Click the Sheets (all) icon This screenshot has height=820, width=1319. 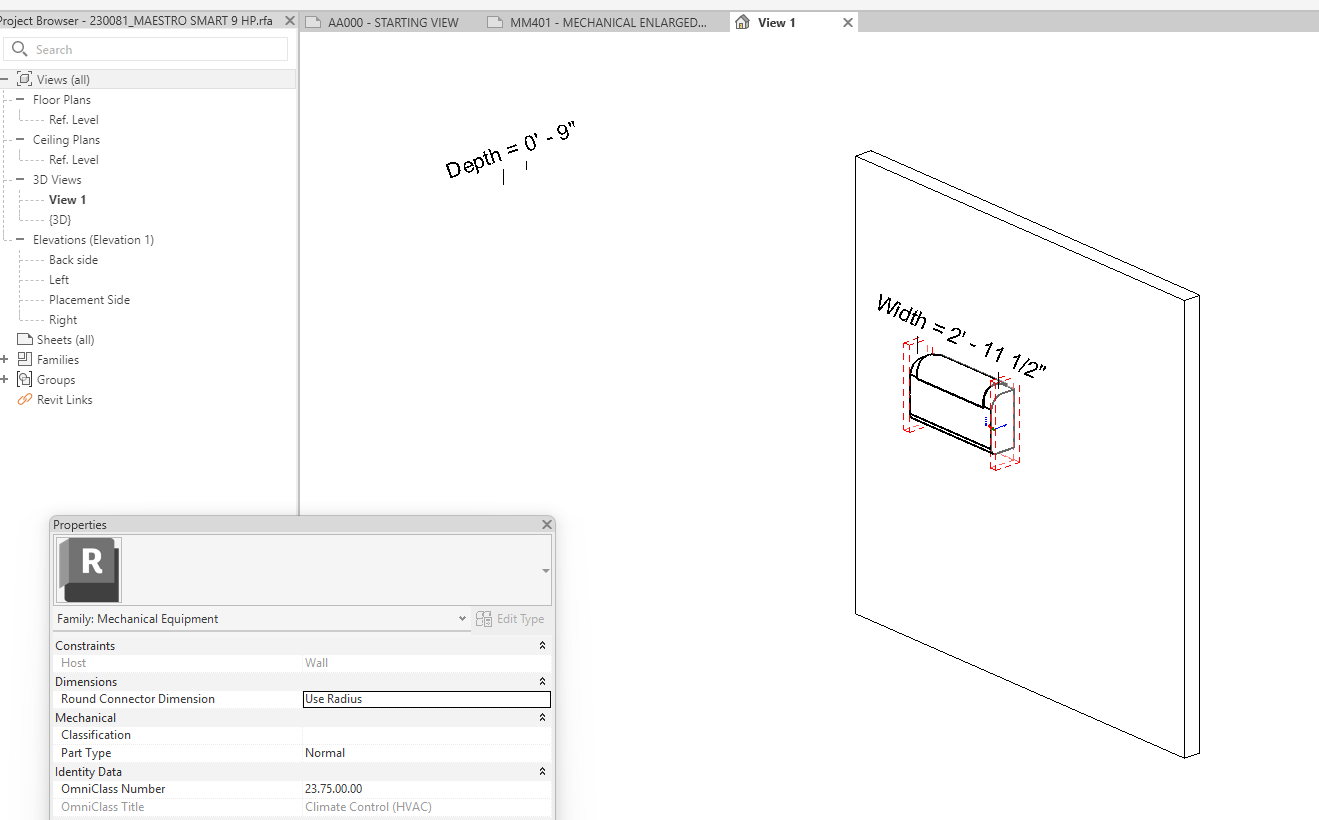(x=25, y=339)
